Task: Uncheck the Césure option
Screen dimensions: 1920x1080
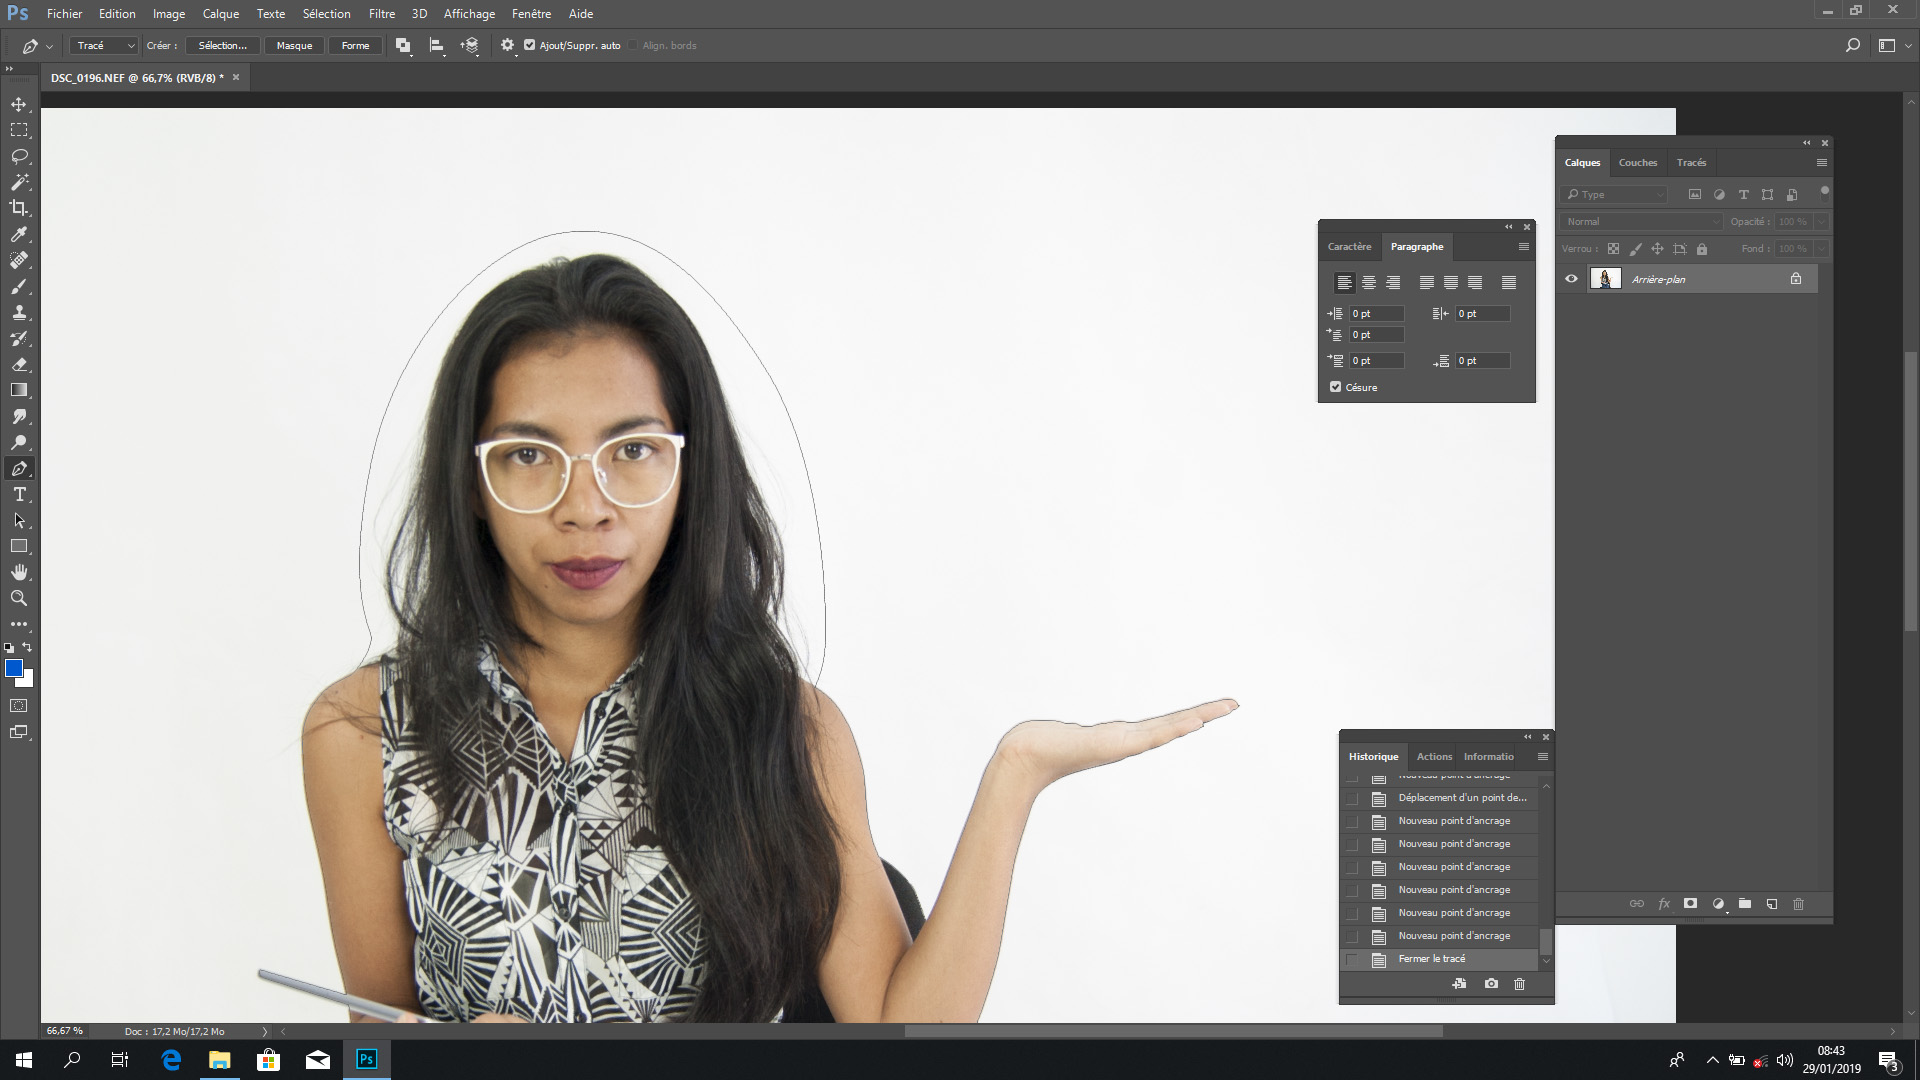Action: 1335,386
